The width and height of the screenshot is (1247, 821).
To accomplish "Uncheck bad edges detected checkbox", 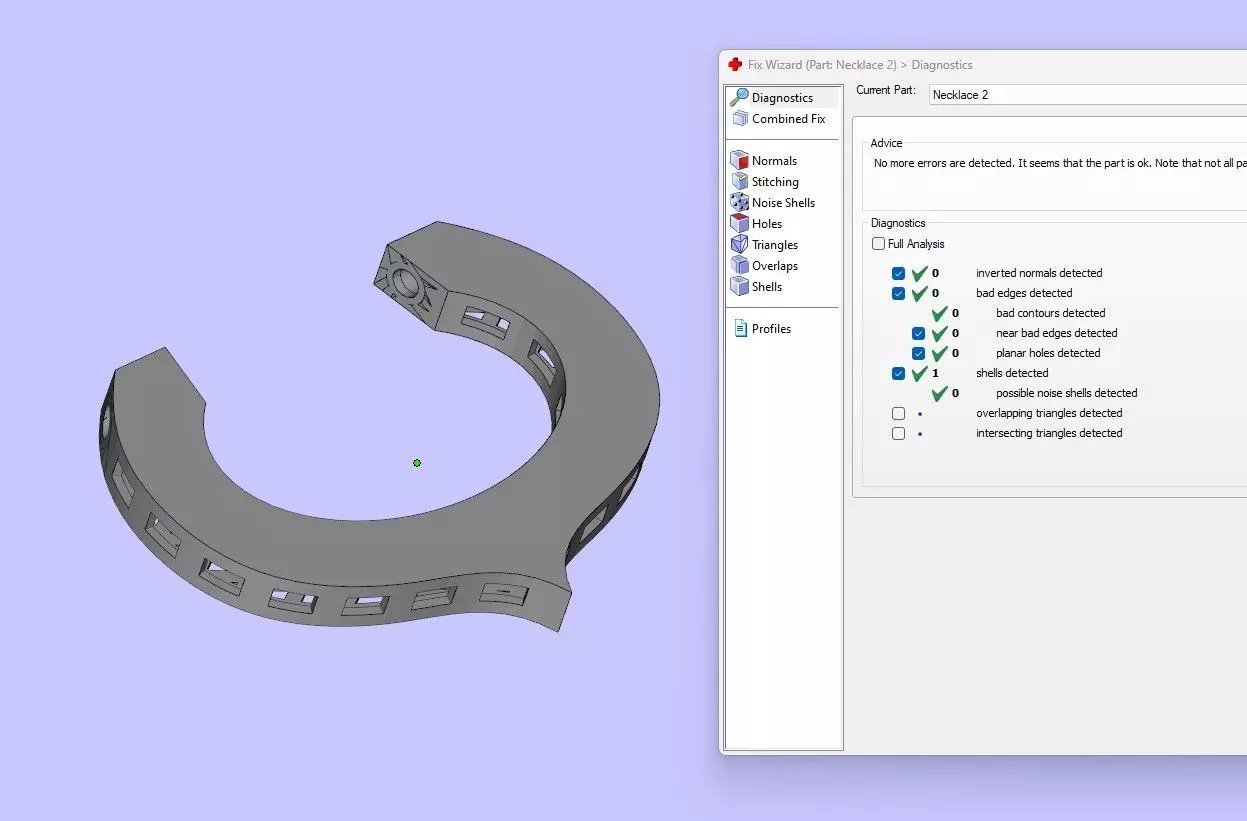I will click(x=898, y=293).
